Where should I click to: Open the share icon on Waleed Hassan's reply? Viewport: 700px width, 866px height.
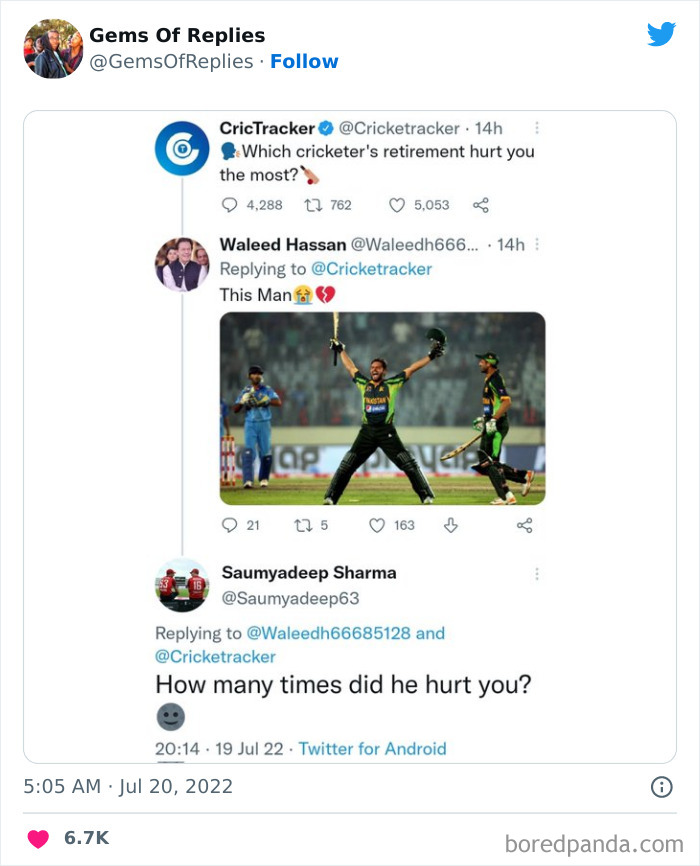click(x=523, y=525)
